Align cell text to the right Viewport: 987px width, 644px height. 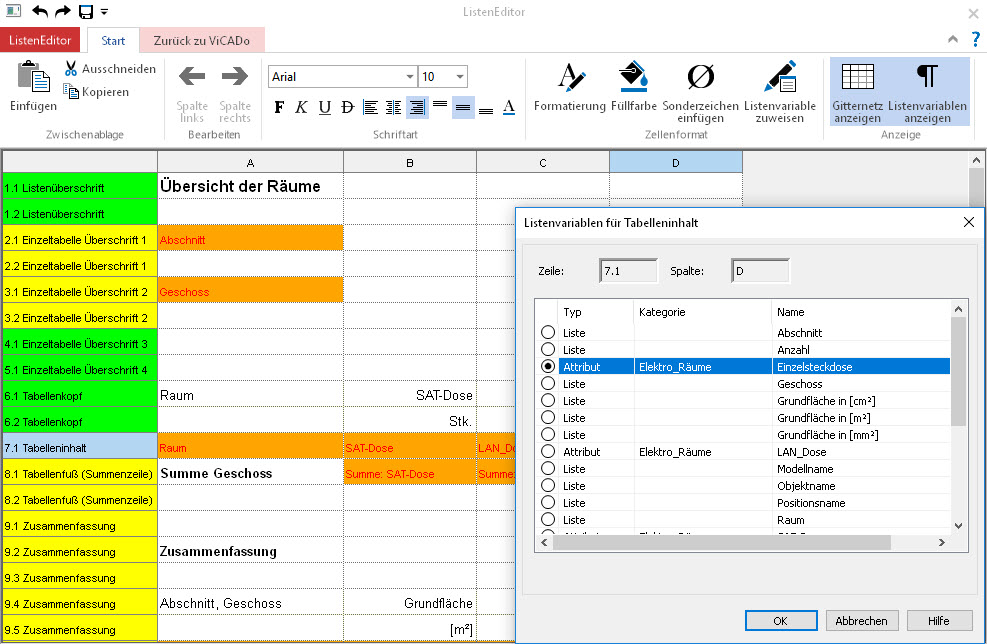[x=417, y=108]
